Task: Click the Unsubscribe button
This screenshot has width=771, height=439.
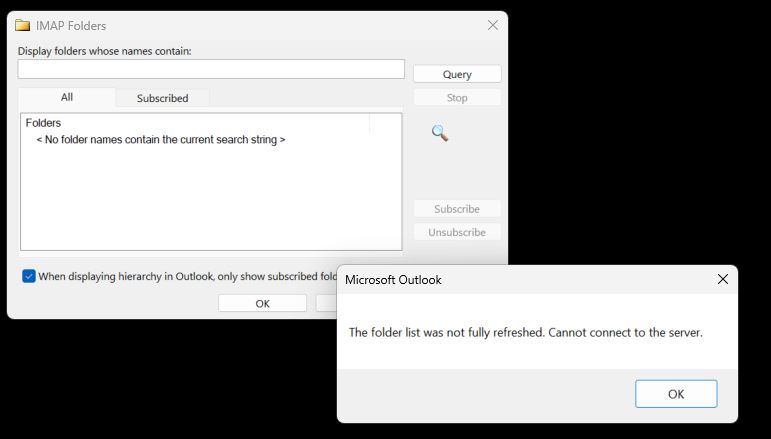Action: pos(457,232)
